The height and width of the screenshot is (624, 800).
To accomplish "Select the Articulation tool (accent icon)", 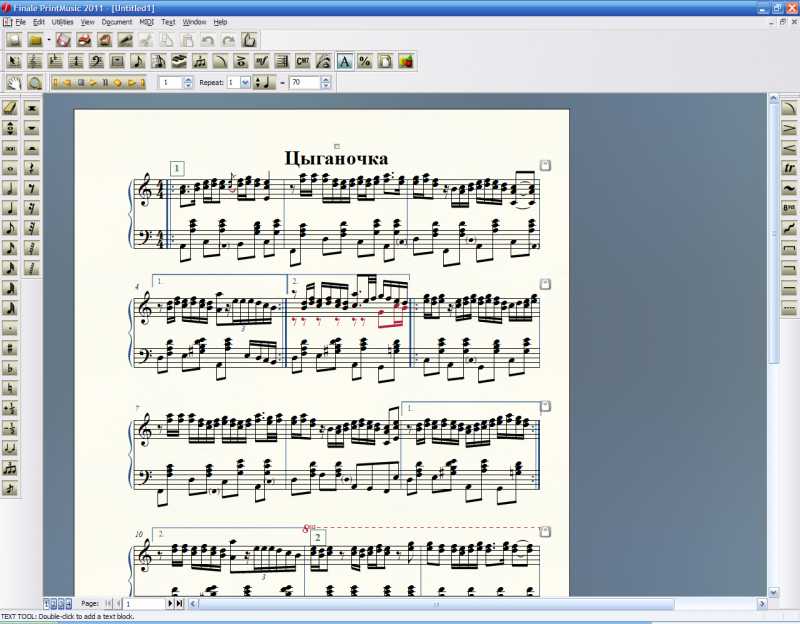I will (x=241, y=62).
